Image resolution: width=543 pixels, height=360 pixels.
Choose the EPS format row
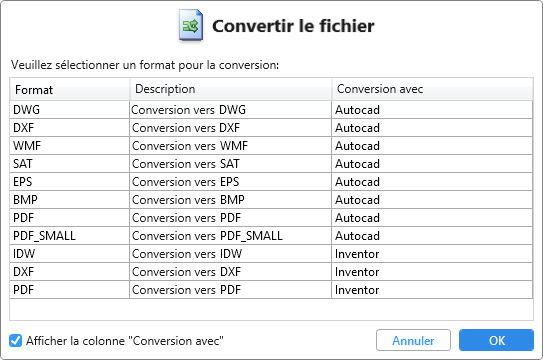271,182
